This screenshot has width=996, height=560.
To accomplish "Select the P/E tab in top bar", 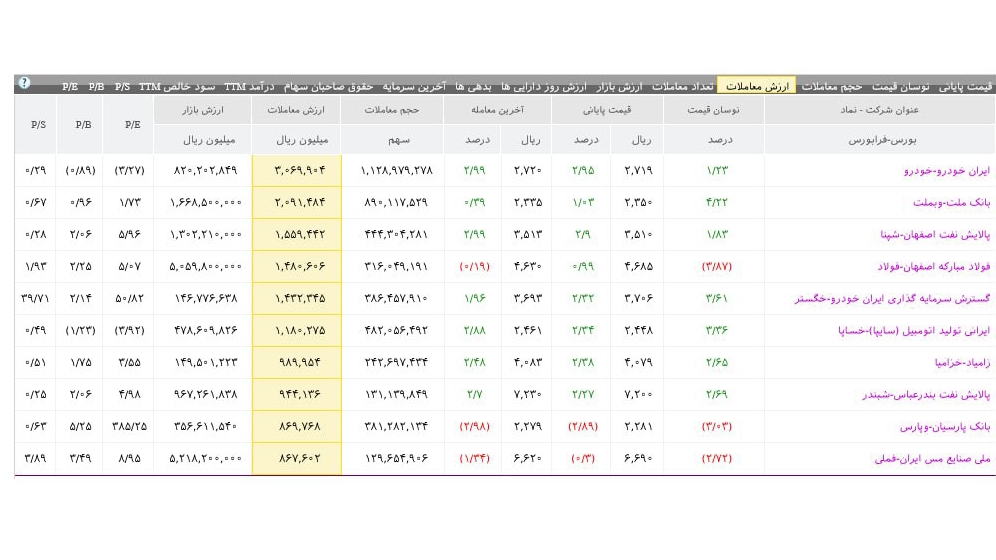I will pos(70,86).
